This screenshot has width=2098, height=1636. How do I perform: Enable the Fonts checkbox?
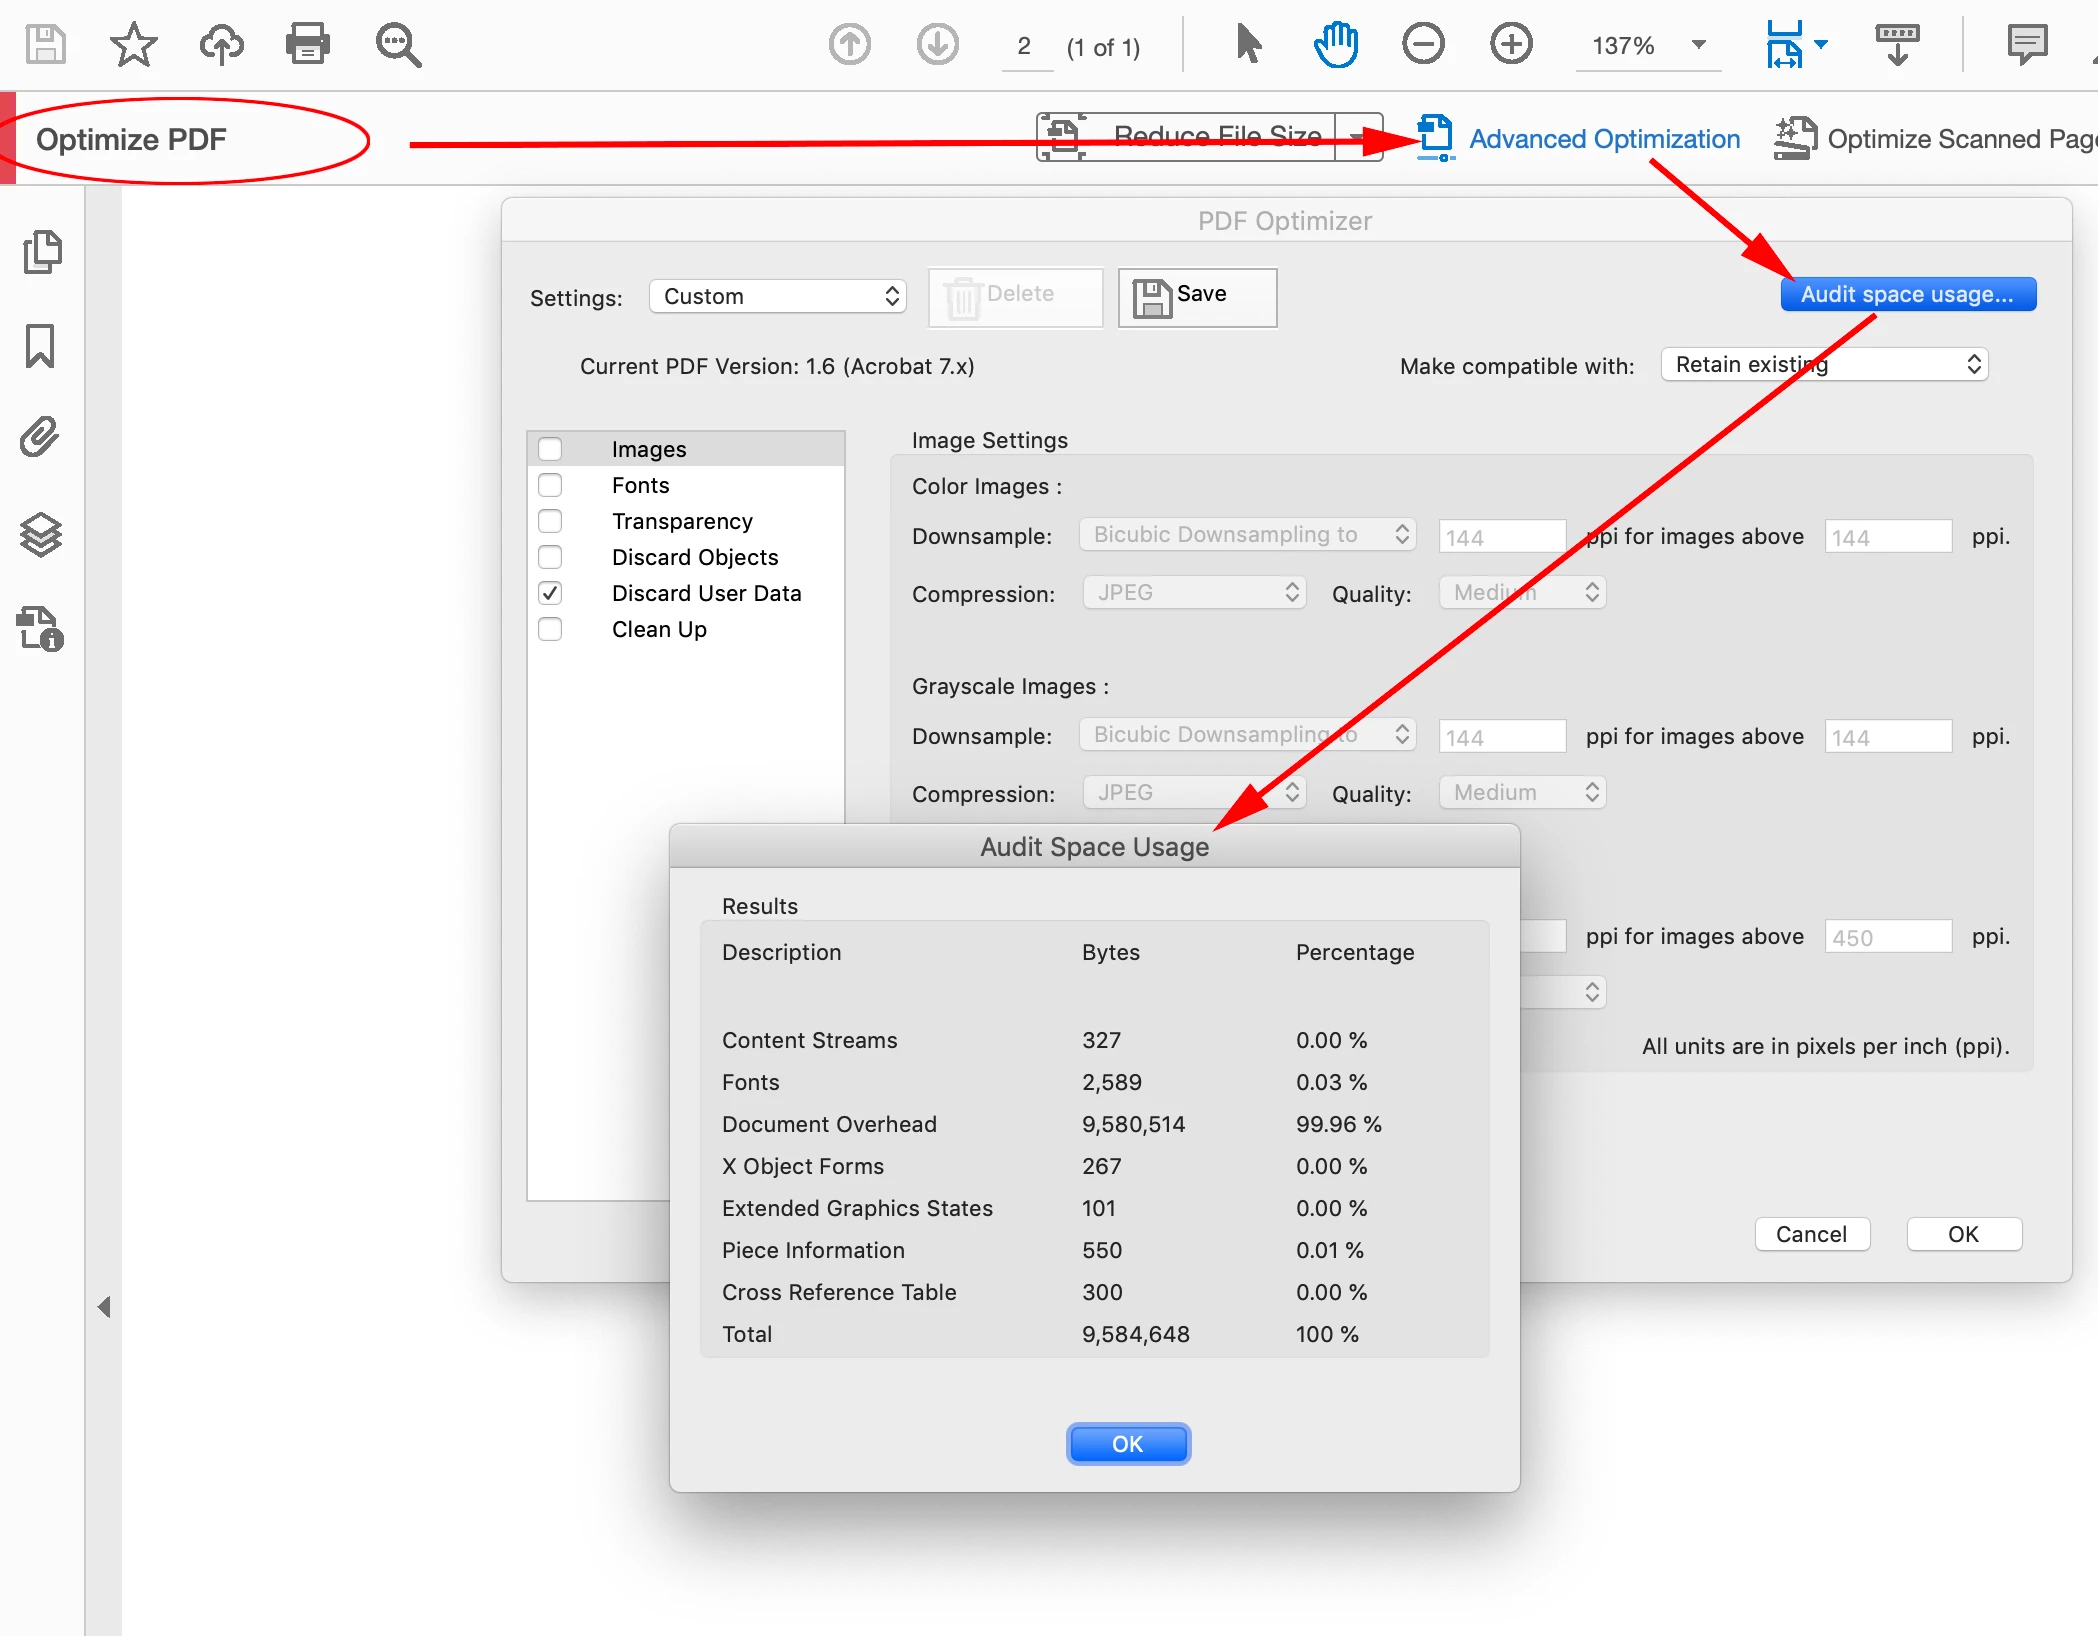pyautogui.click(x=550, y=485)
